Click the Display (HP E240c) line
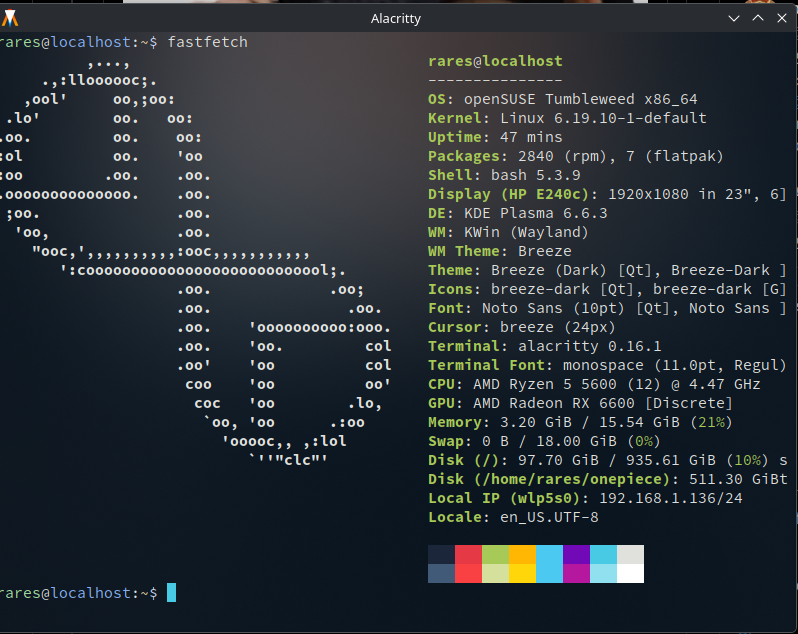This screenshot has width=798, height=634. [x=607, y=194]
